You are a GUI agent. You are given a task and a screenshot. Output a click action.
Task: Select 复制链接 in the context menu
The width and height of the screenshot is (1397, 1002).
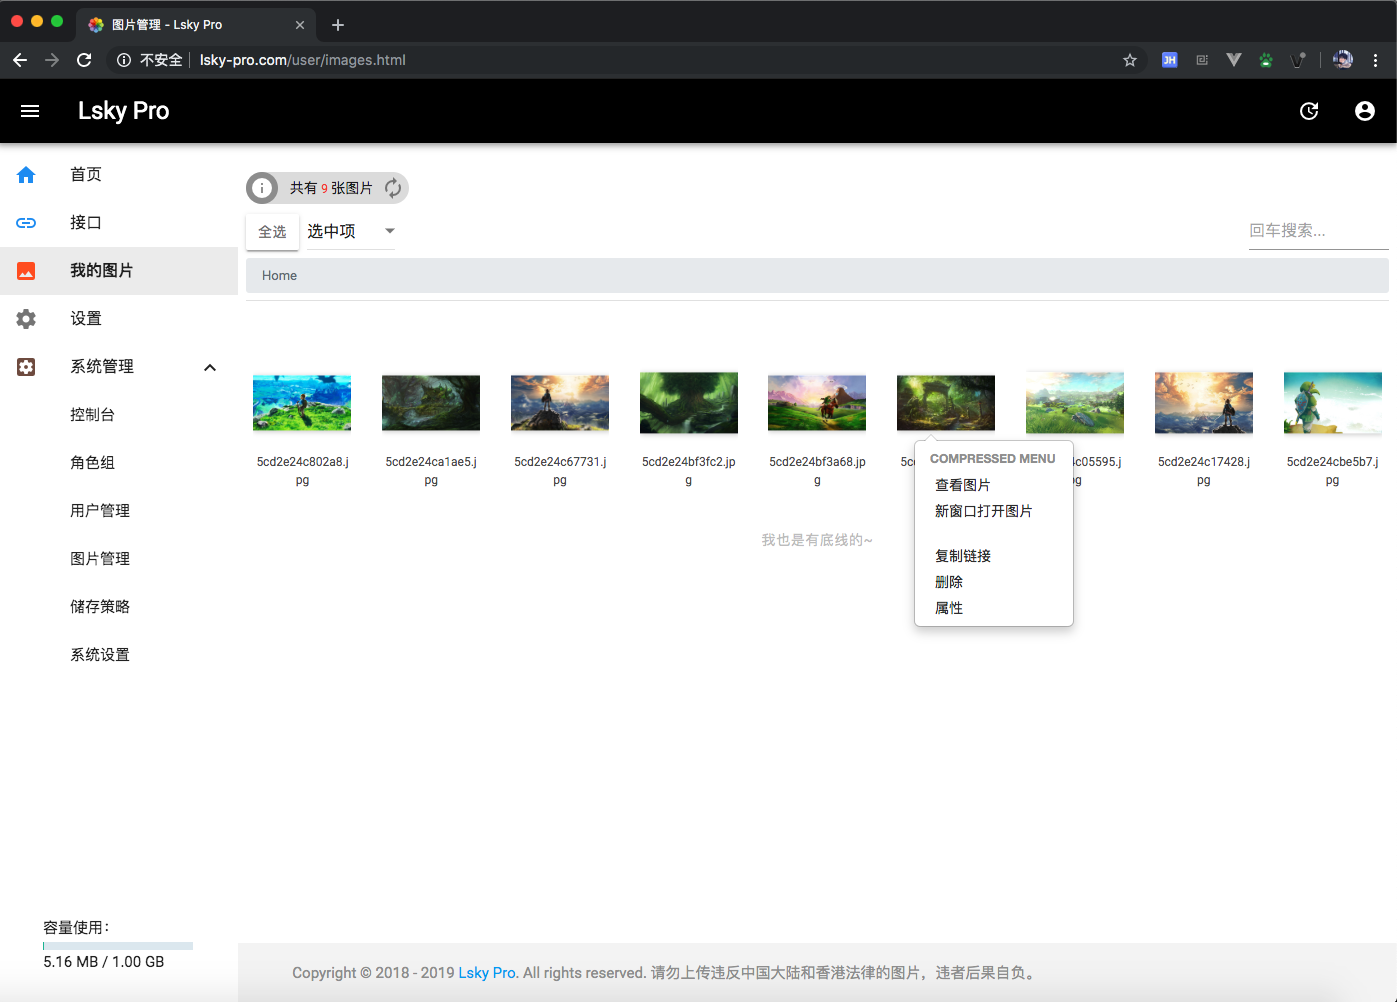pyautogui.click(x=962, y=555)
